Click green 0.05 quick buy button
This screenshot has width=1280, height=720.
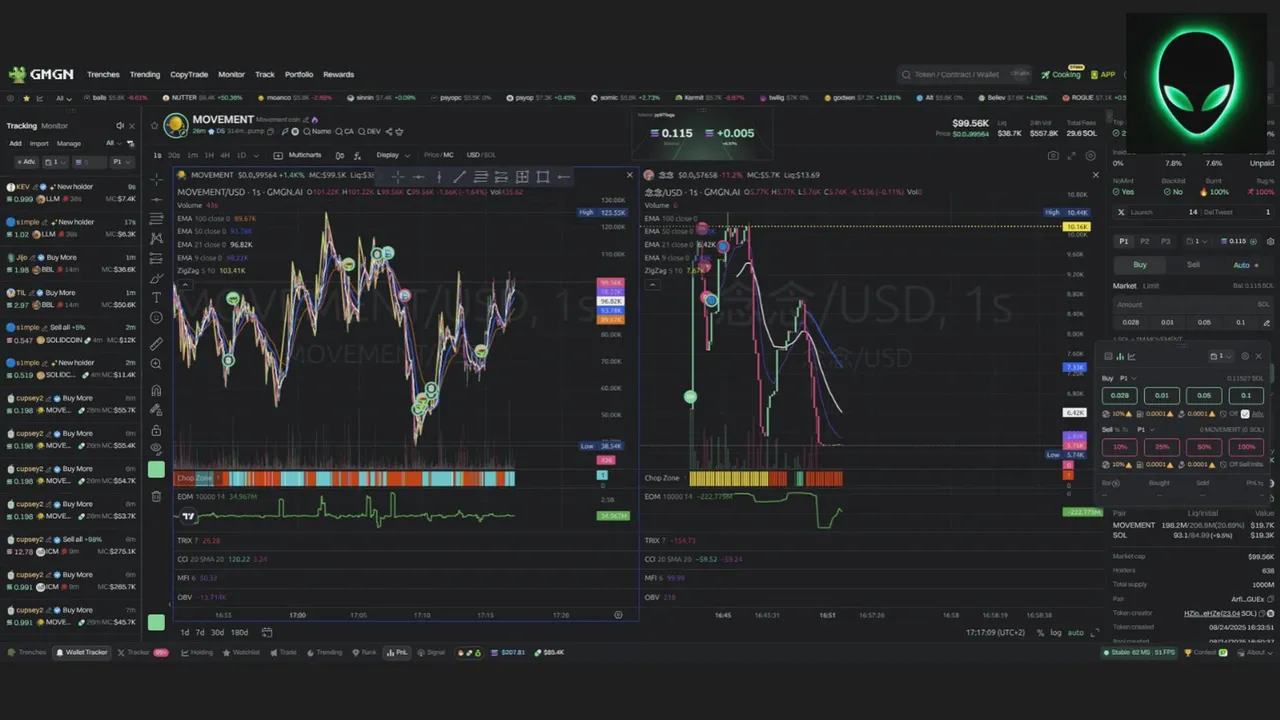[1204, 395]
